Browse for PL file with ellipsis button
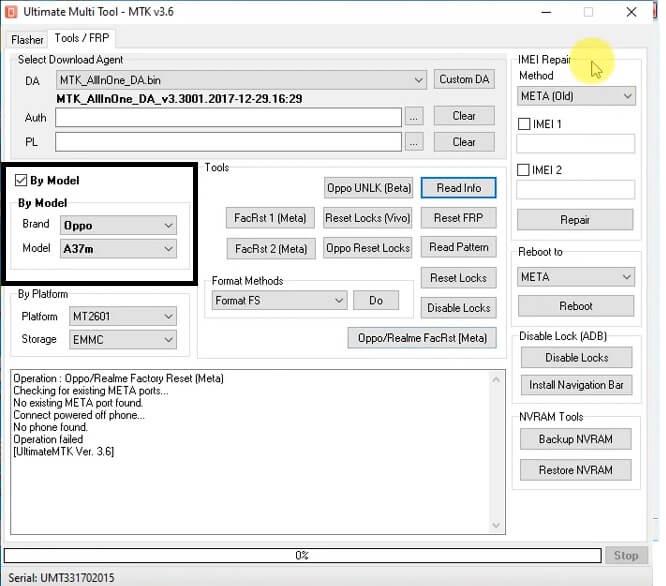This screenshot has width=666, height=586. [414, 142]
